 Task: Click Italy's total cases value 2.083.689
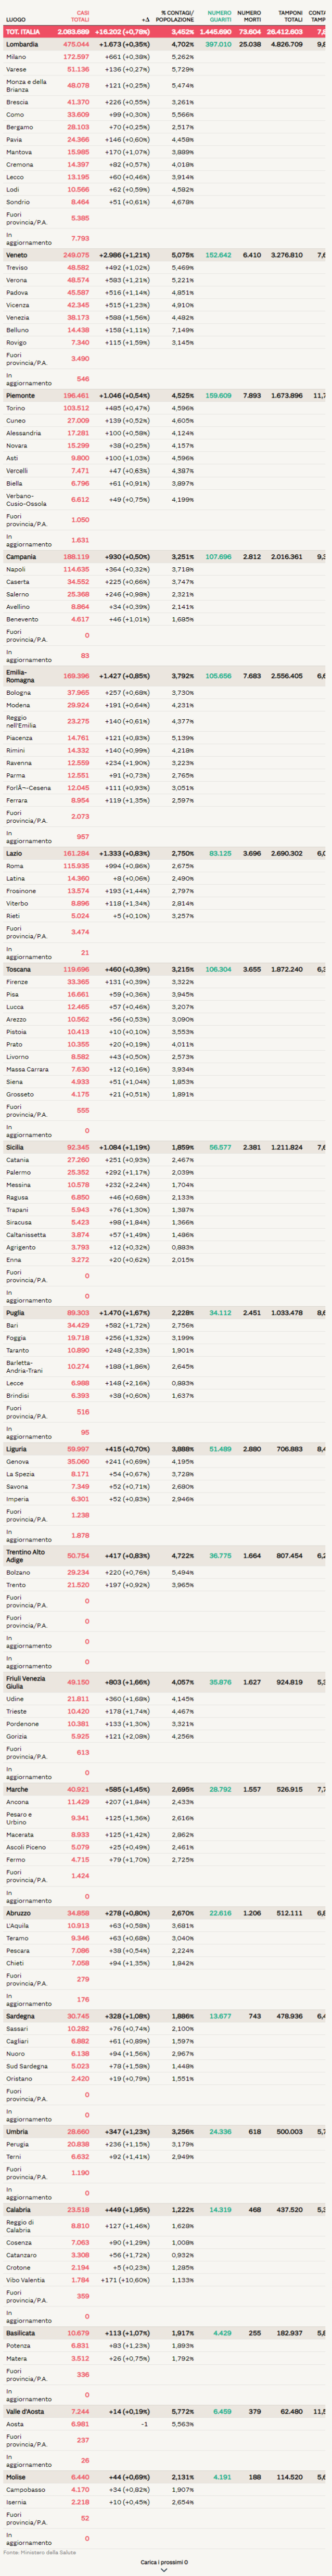coord(73,32)
